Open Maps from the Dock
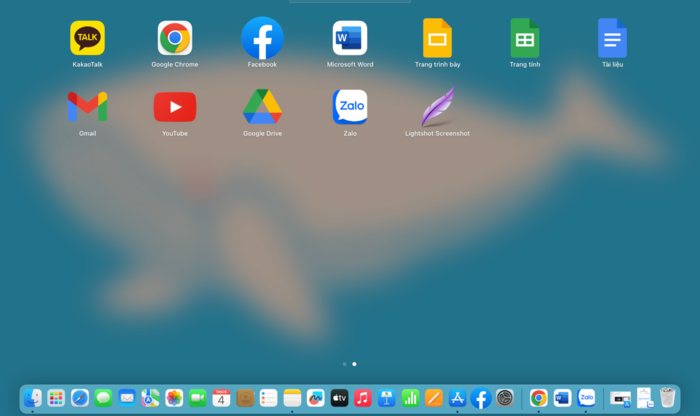Screen dimensions: 700x416 [150, 398]
